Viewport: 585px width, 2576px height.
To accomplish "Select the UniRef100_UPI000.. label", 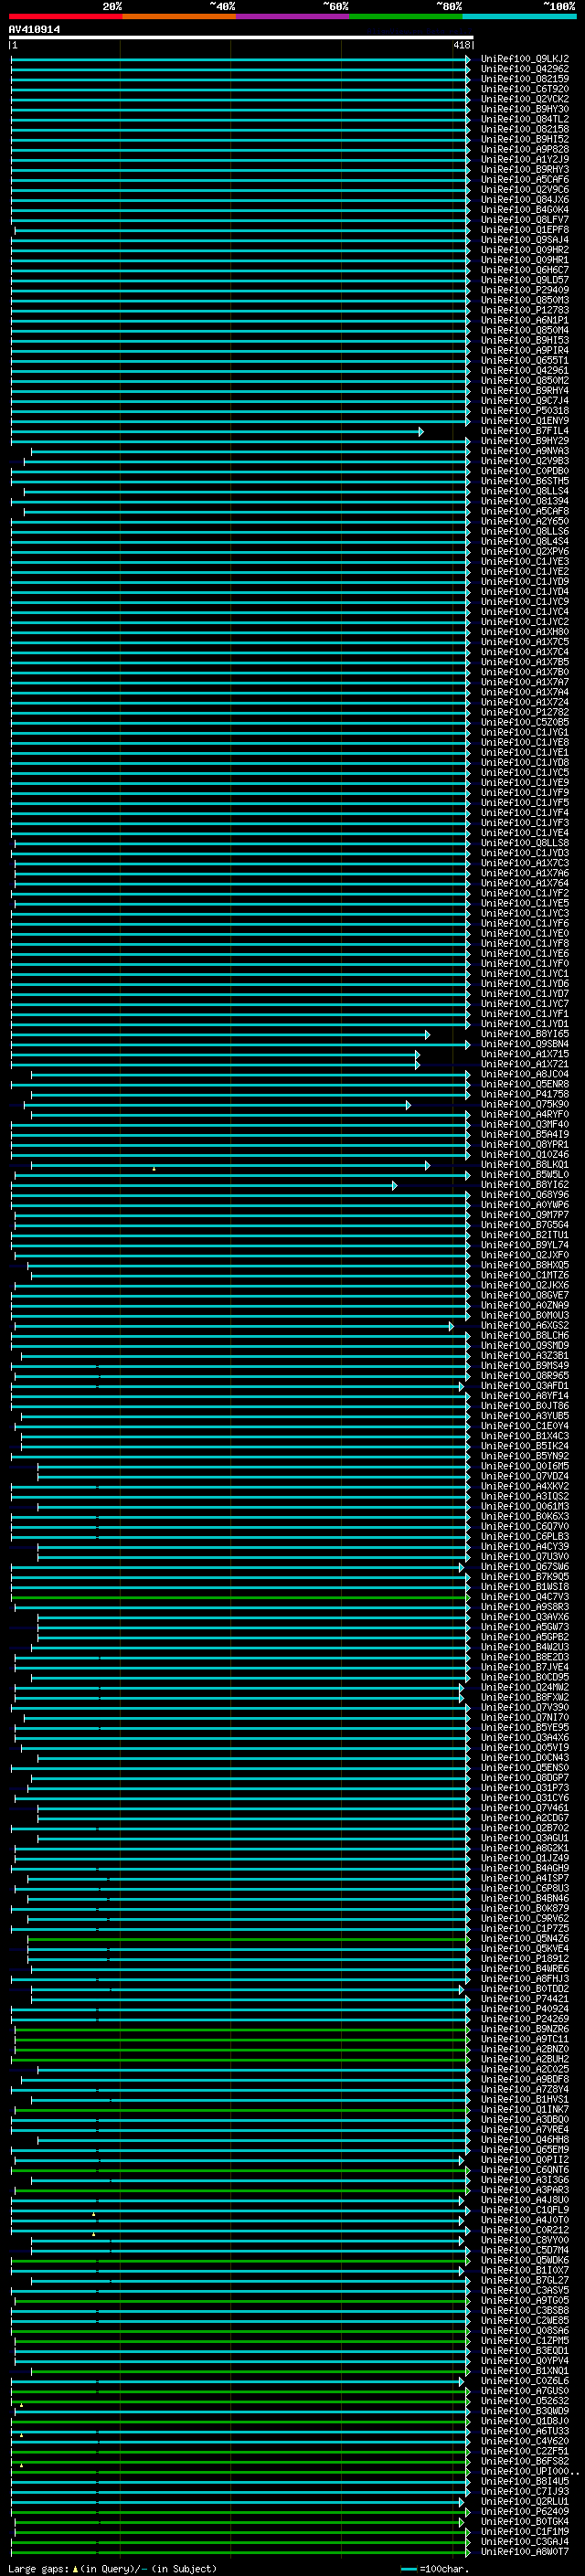I will (530, 2472).
